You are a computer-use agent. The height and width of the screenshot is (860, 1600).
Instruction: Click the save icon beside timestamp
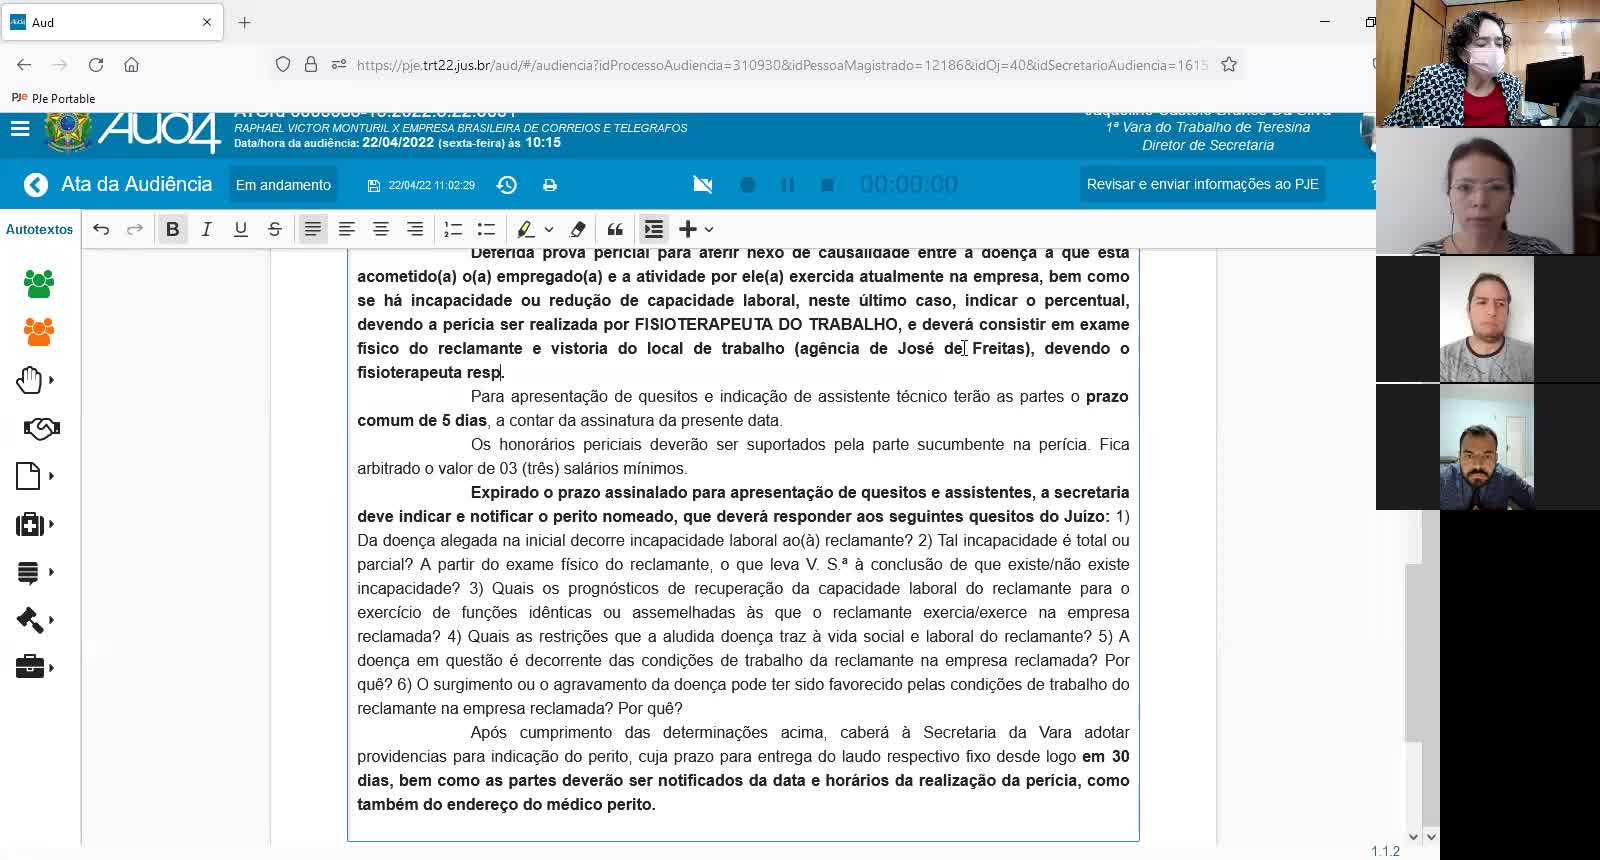click(x=374, y=186)
